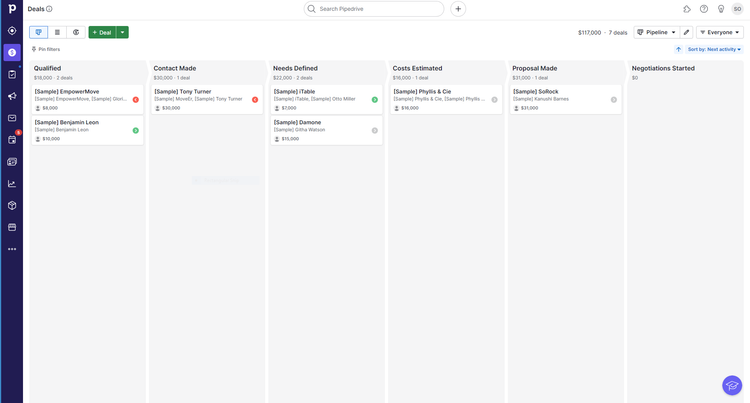Click the Contact Made stage header

[x=175, y=68]
